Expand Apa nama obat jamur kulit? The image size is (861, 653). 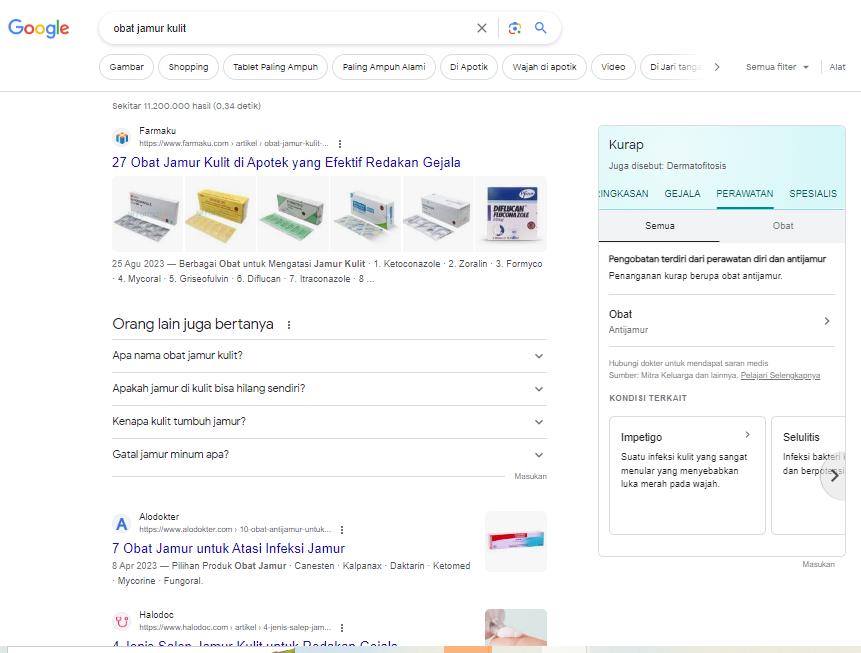[329, 356]
